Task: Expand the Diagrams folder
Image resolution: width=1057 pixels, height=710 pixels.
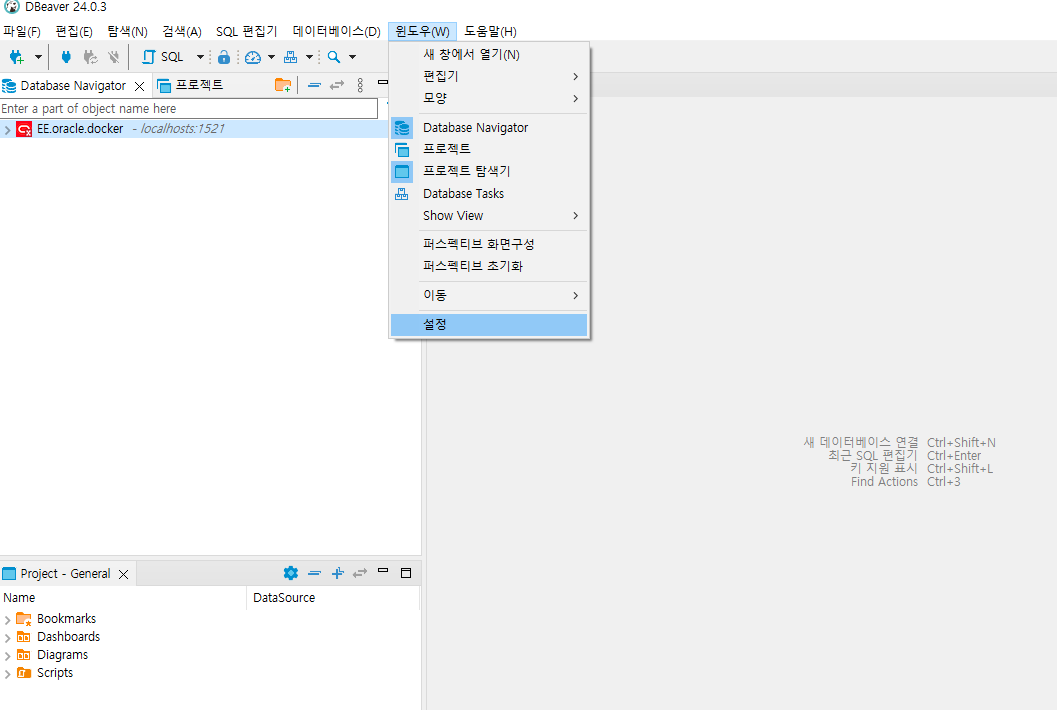Action: pos(7,656)
